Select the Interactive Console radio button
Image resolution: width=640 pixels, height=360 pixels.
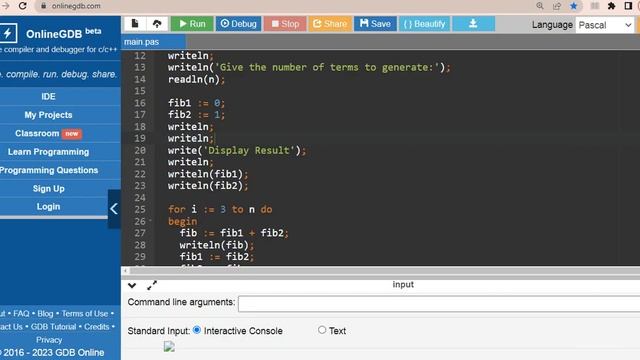(x=197, y=330)
